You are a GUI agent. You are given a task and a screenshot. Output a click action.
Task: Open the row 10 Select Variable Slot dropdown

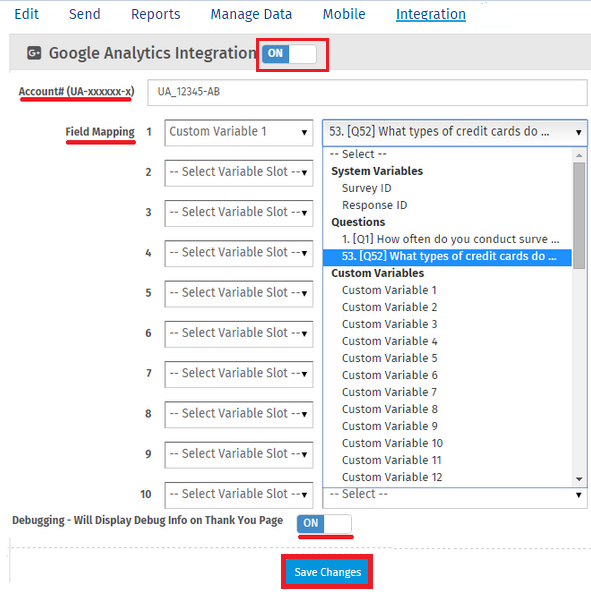tap(239, 495)
